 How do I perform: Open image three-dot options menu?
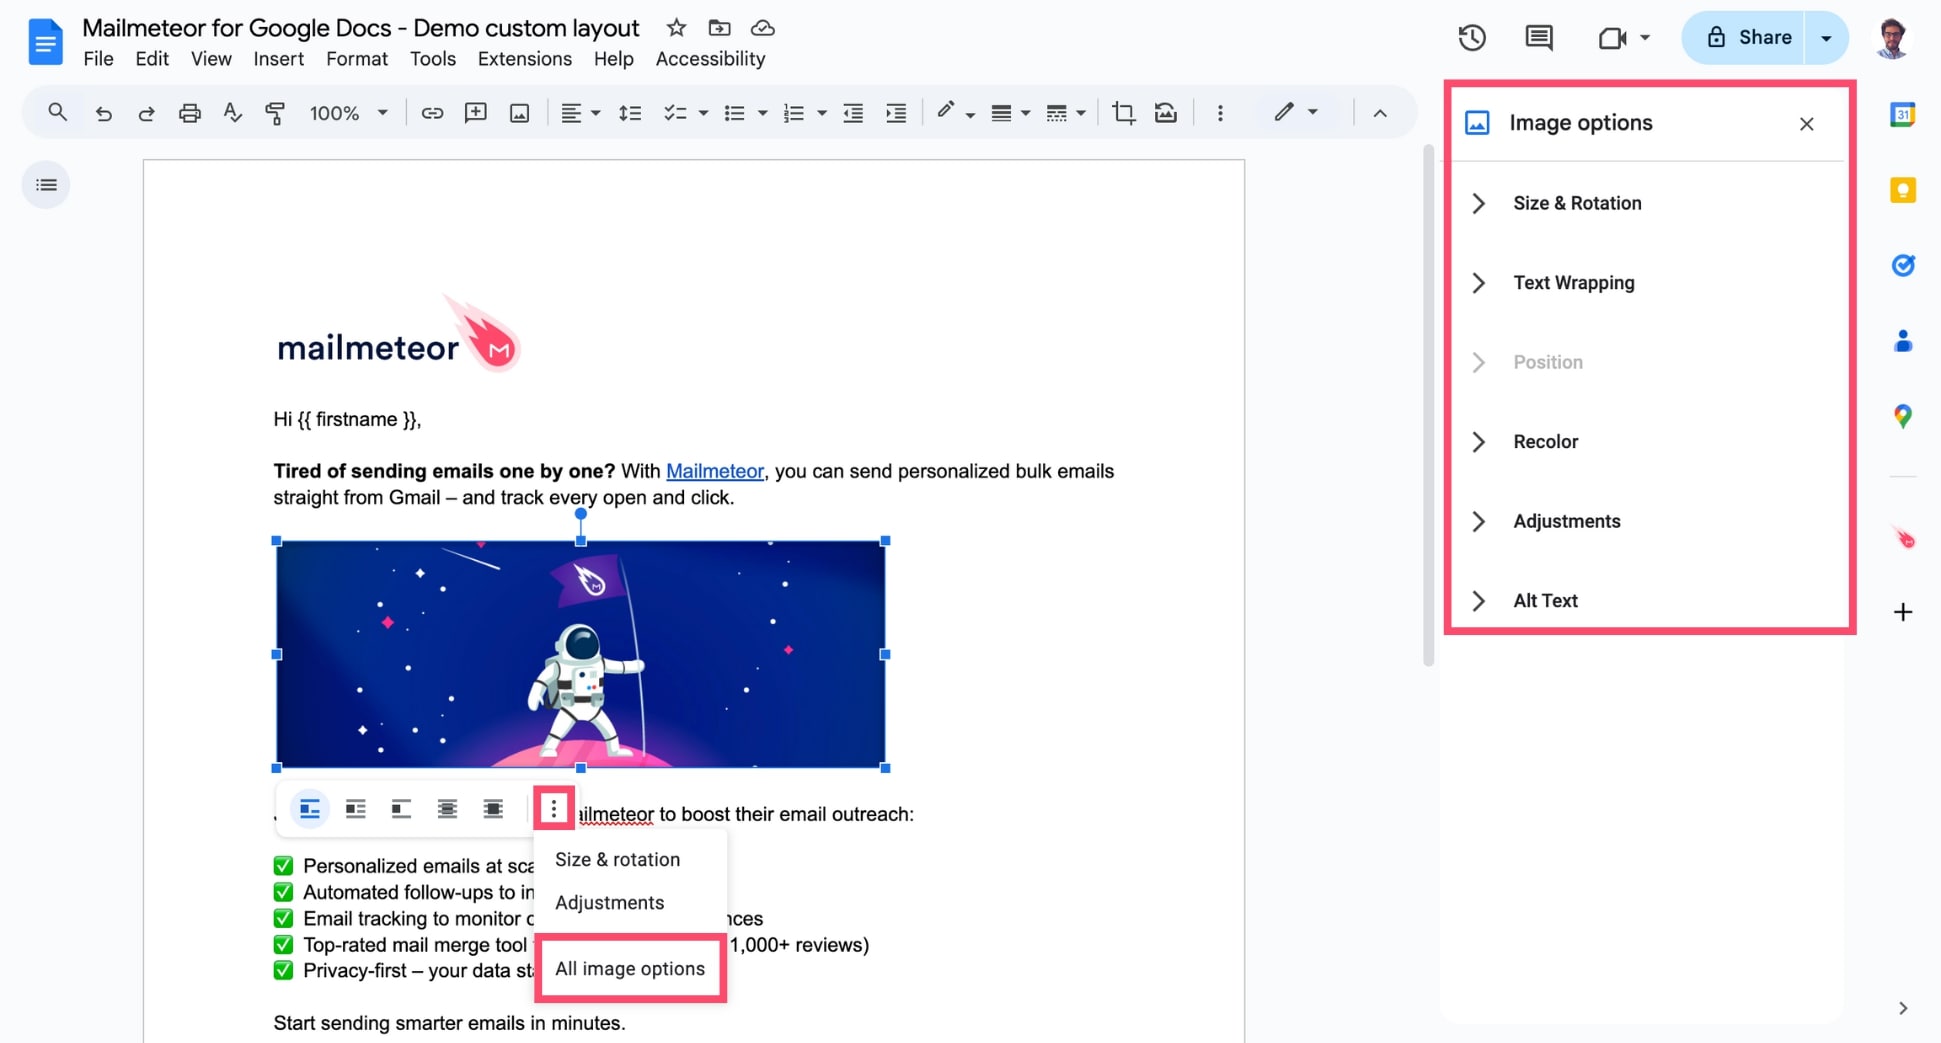coord(554,808)
